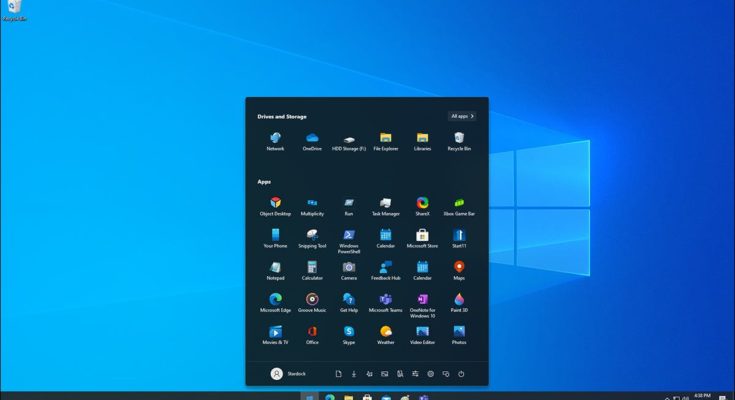This screenshot has height=400, width=735.
Task: Open Recycle Bin on the desktop
Action: click(15, 10)
